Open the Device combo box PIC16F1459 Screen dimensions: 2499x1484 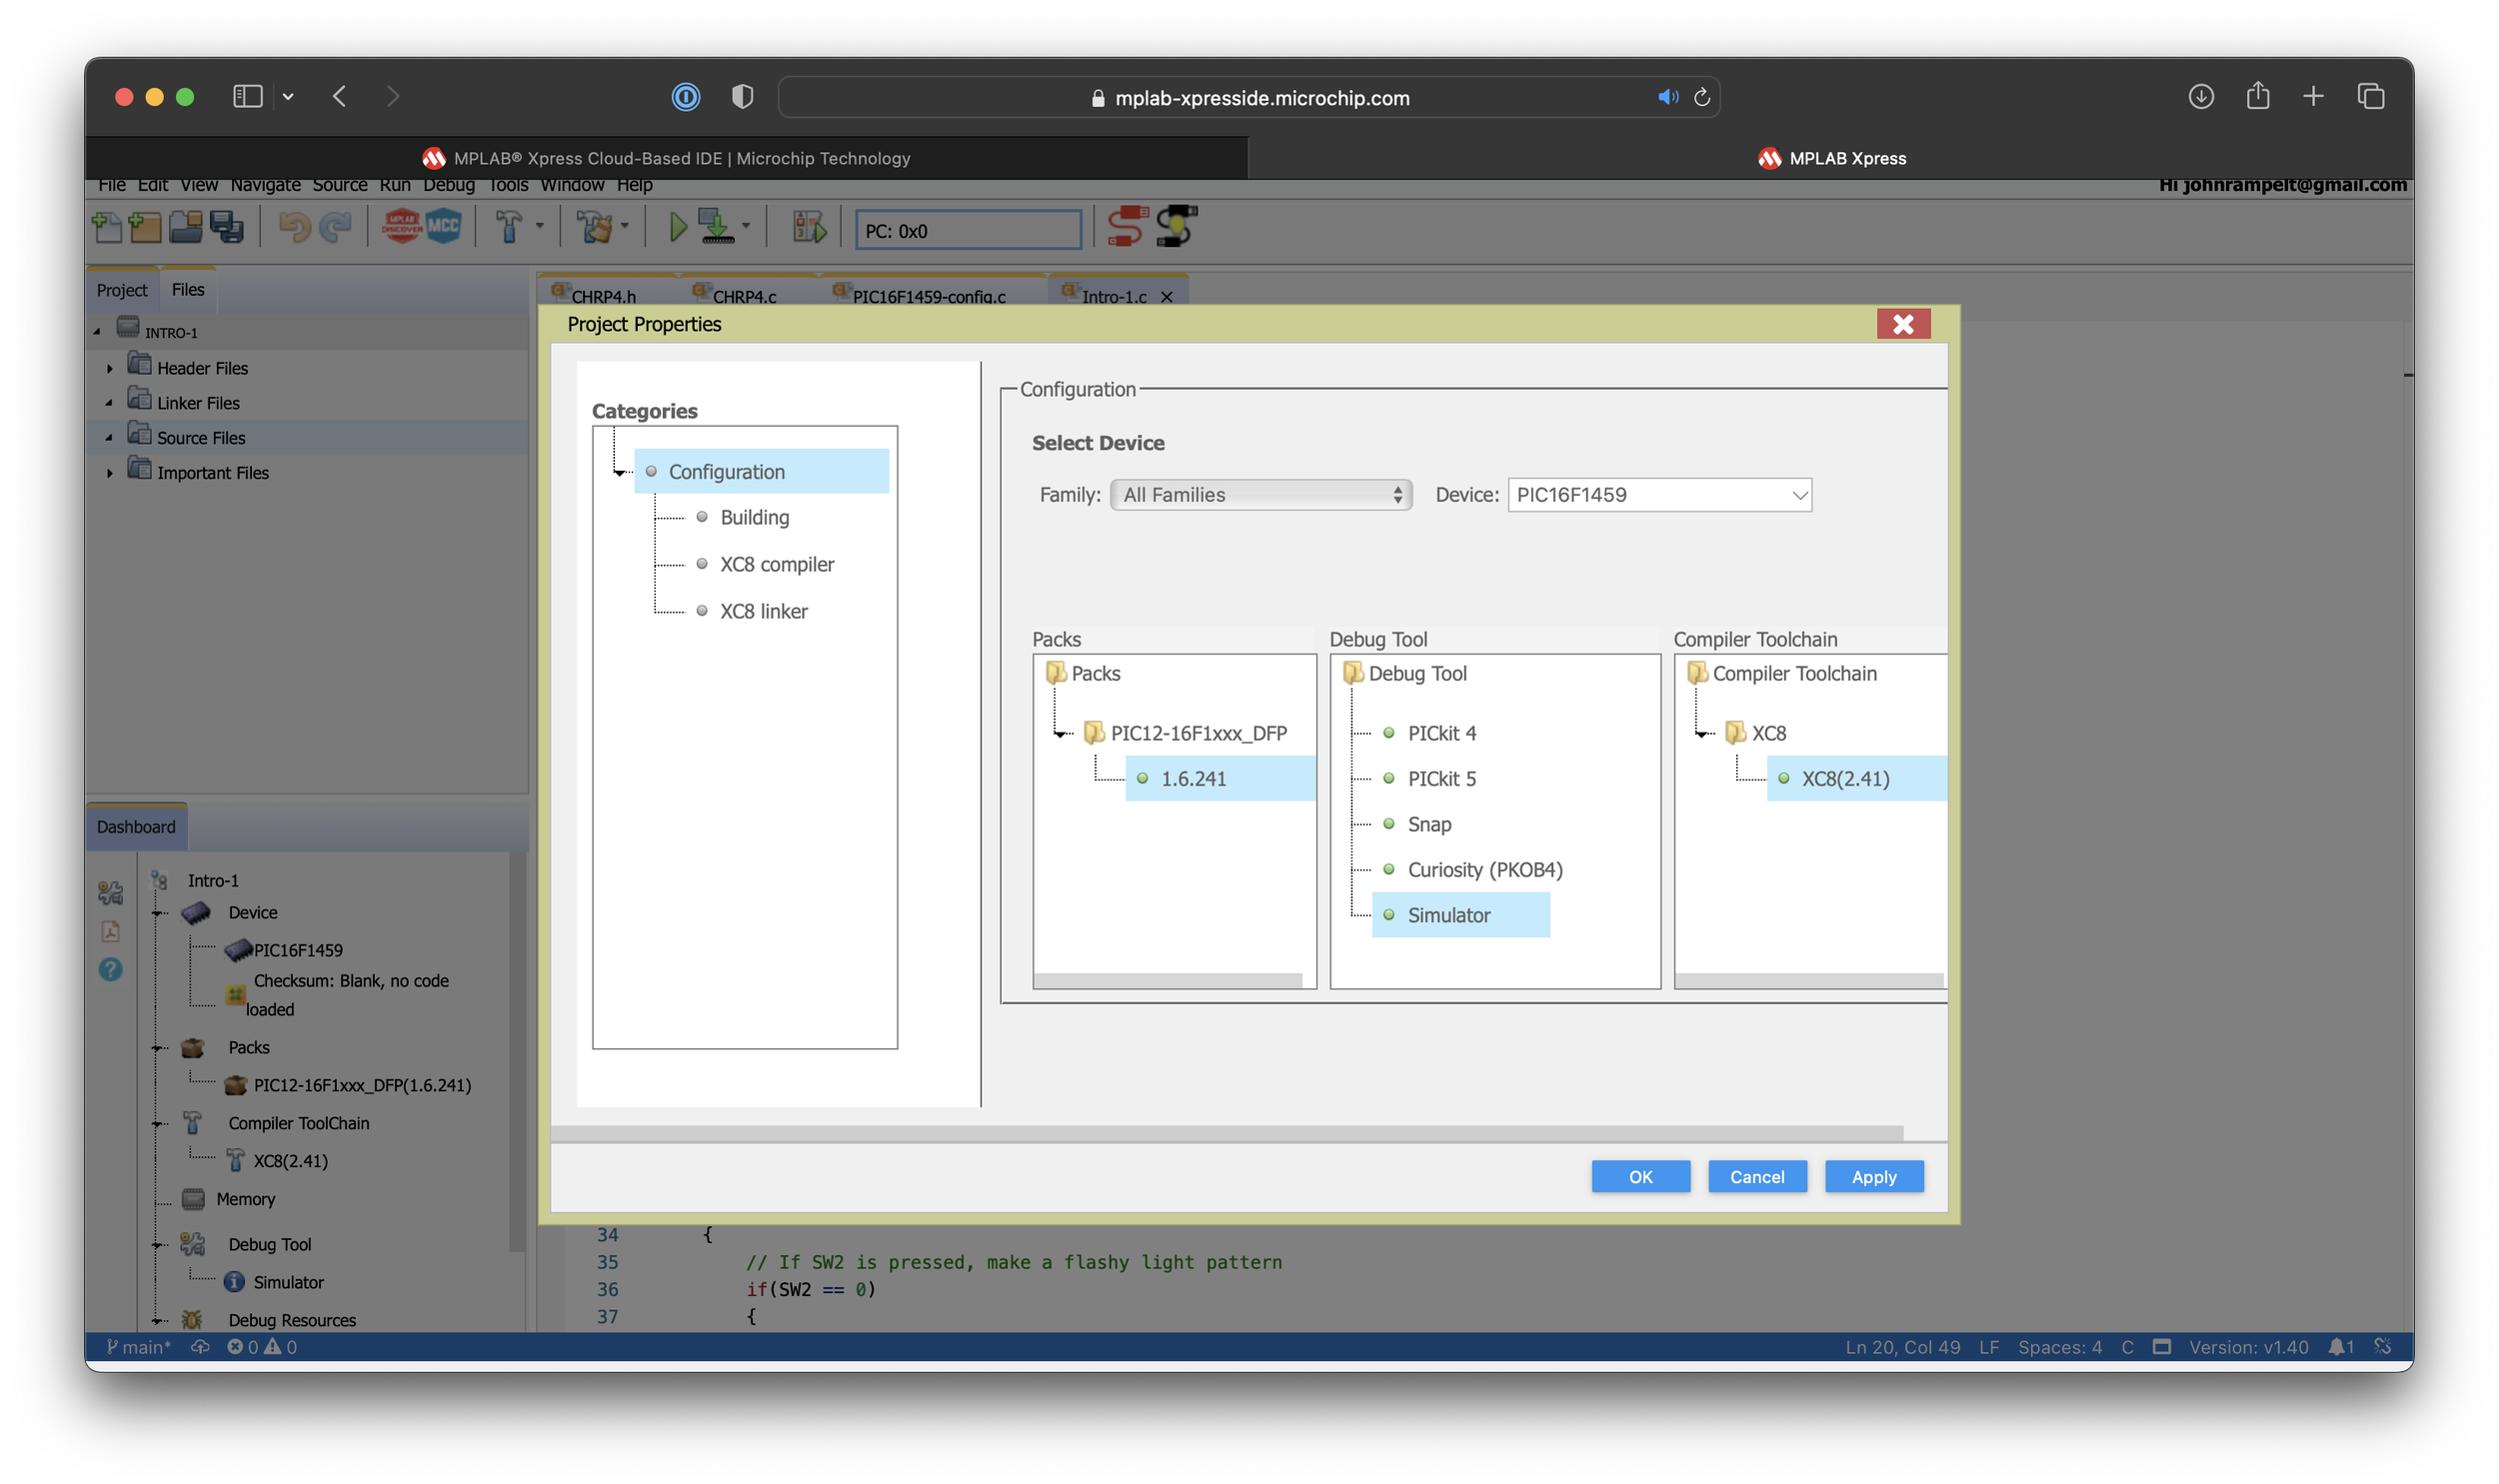pos(1658,495)
